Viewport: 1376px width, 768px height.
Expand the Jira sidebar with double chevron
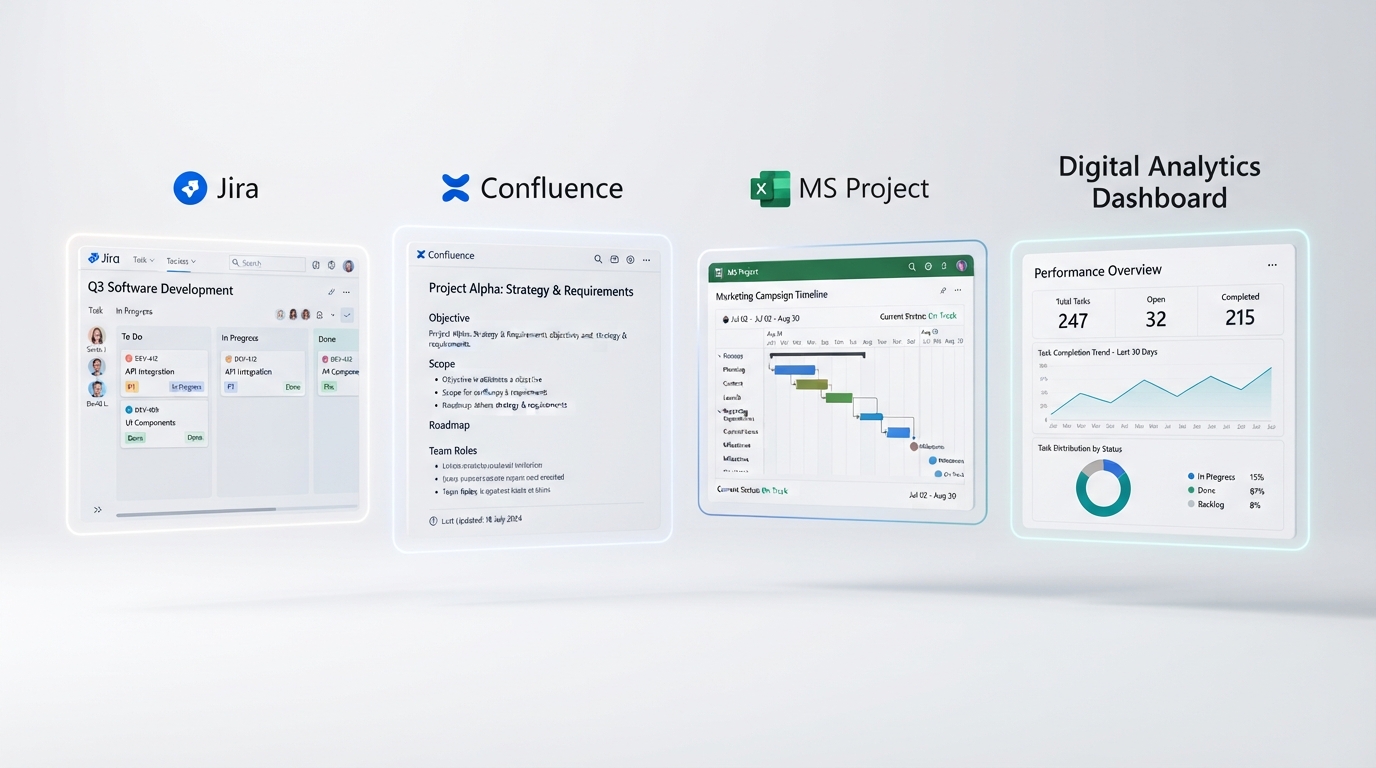pos(98,510)
